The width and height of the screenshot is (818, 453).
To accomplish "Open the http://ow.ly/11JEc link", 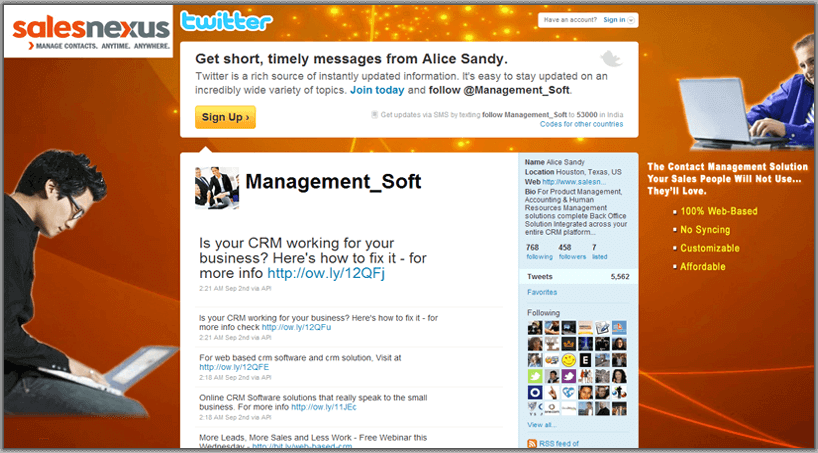I will (324, 407).
